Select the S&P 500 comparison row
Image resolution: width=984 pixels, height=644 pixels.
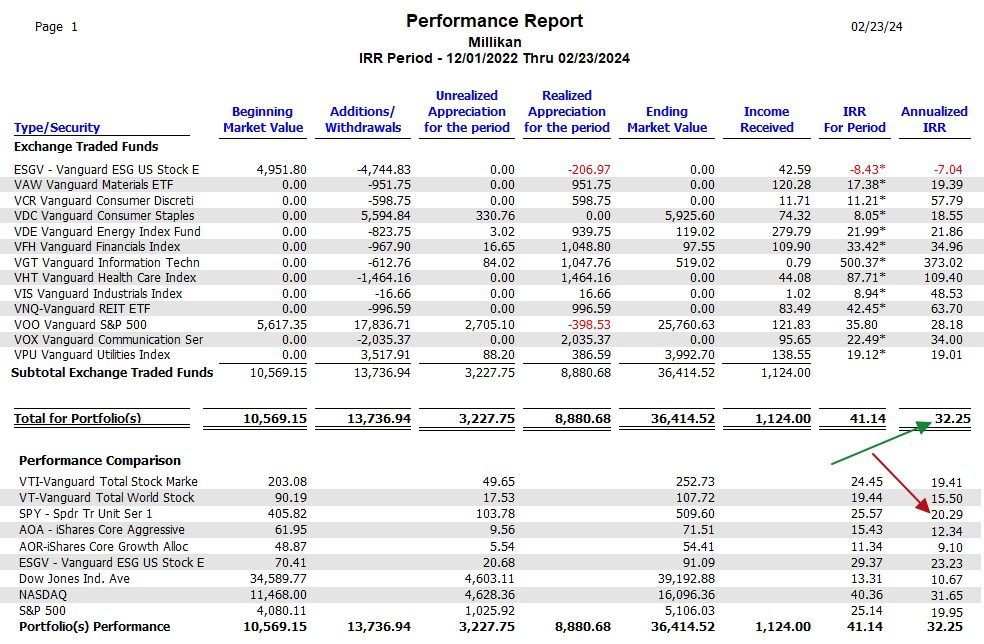pos(492,610)
